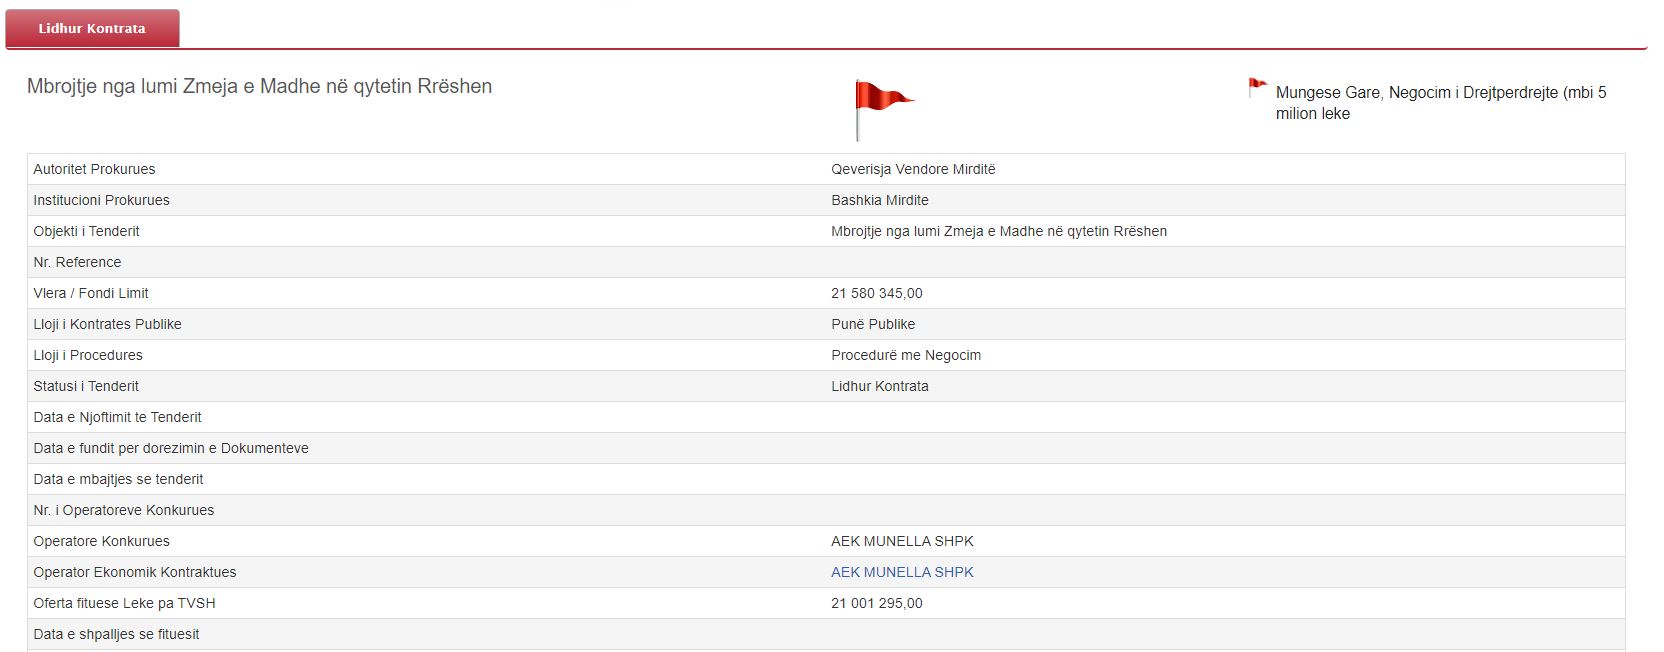The image size is (1664, 652).
Task: Open the Lidhur Kontrata tab
Action: click(92, 28)
